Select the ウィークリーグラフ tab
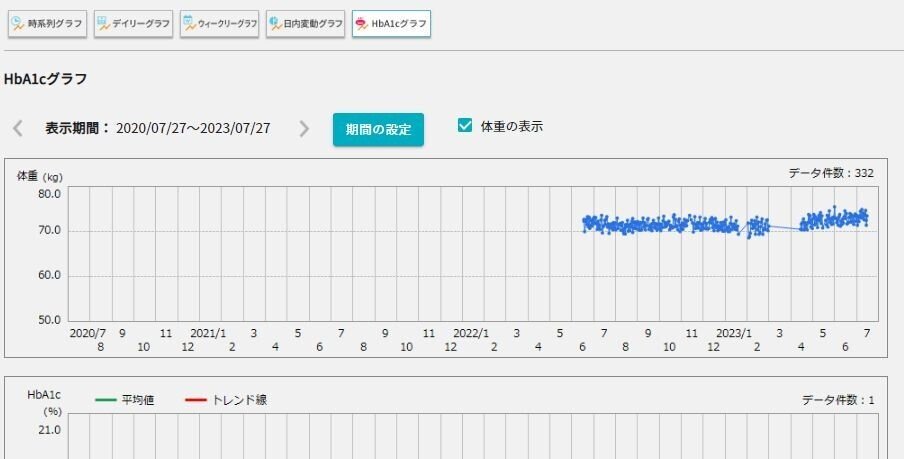Viewport: 904px width, 459px height. pos(219,24)
